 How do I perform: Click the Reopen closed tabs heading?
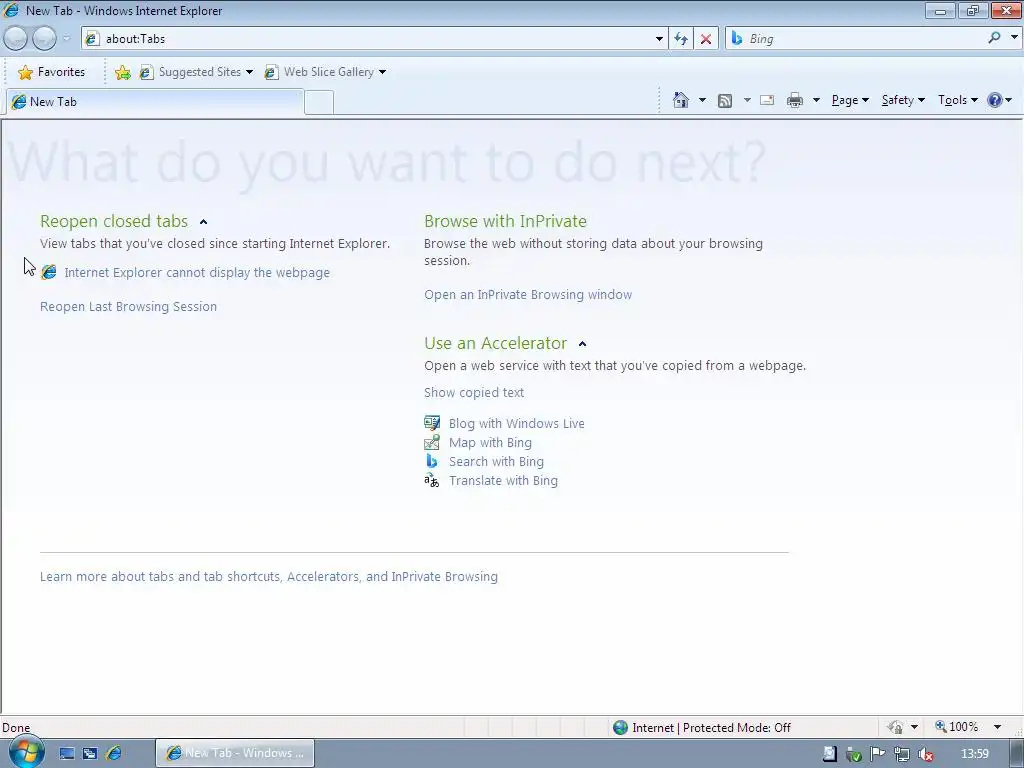coord(114,221)
